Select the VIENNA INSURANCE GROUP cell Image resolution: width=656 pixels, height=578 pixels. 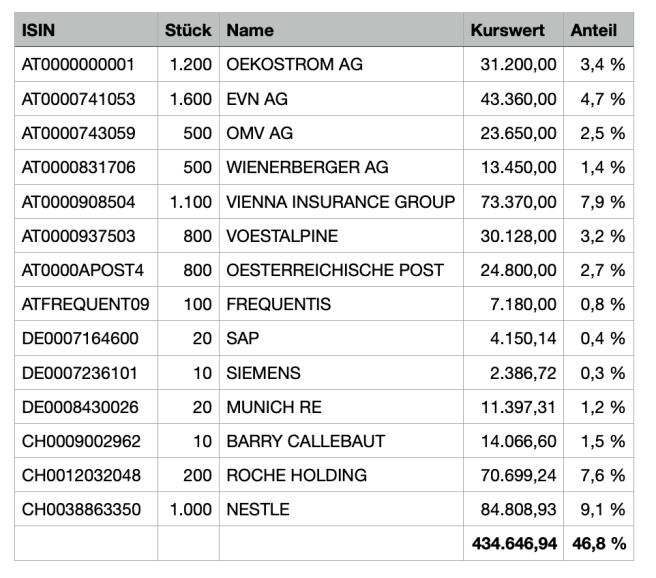[341, 202]
